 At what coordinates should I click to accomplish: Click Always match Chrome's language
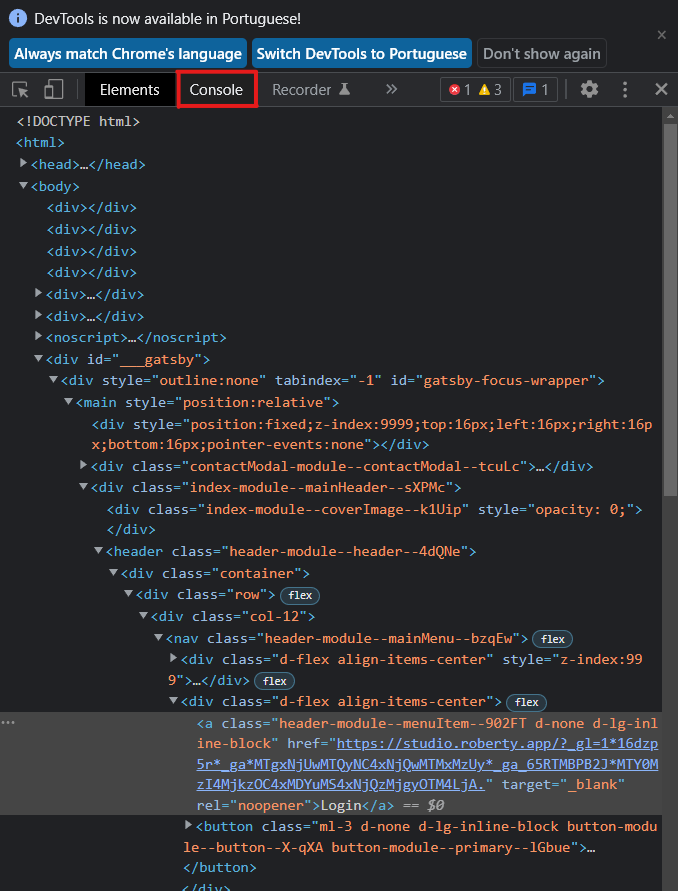[128, 53]
